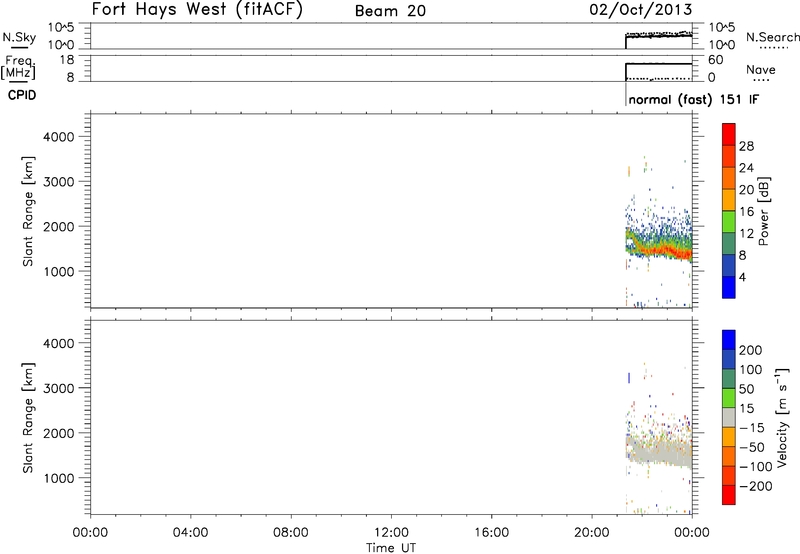800x554 pixels.
Task: Pick the bright blue swatch above 200 velocity
Action: 729,340
